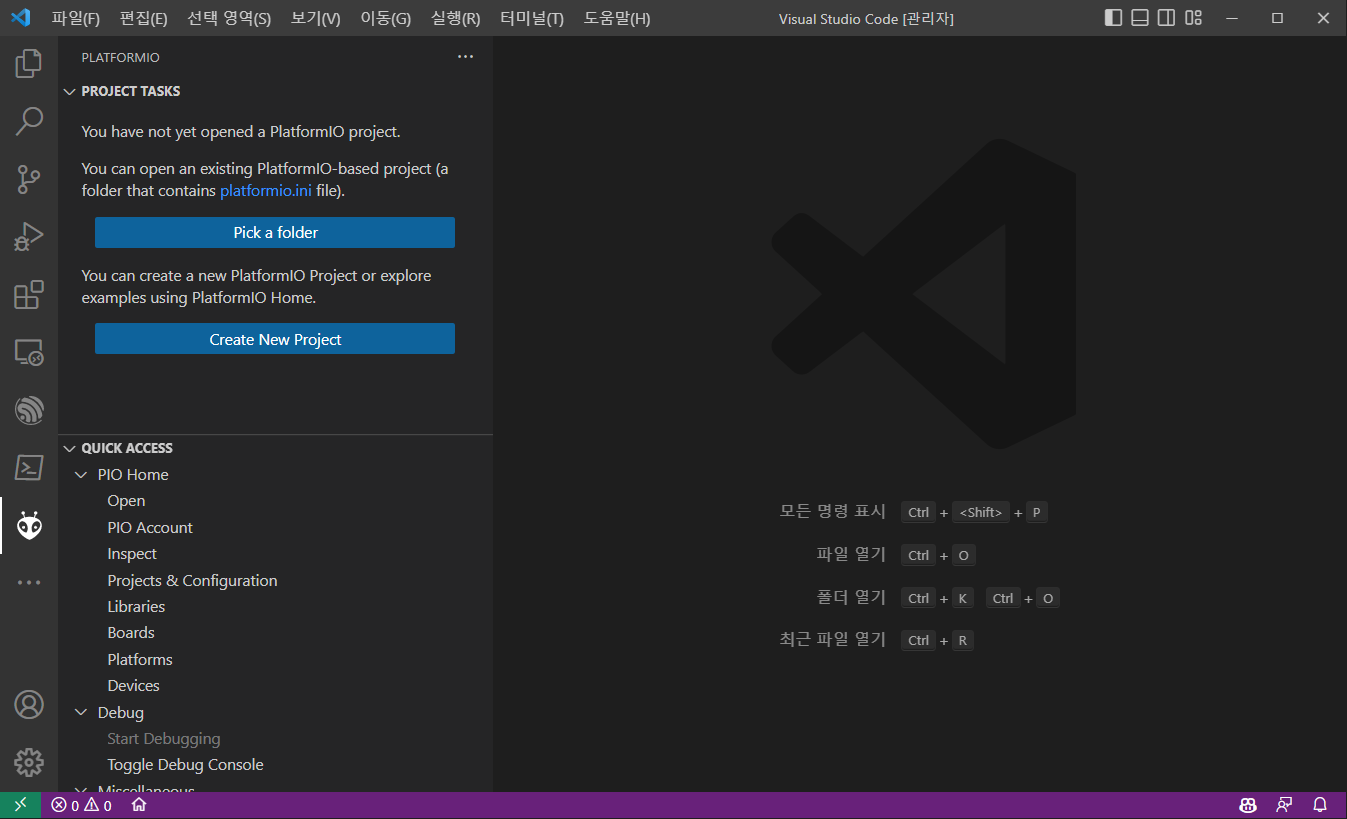Open the 선택 영역(S) menu
1347x819 pixels.
pyautogui.click(x=229, y=18)
